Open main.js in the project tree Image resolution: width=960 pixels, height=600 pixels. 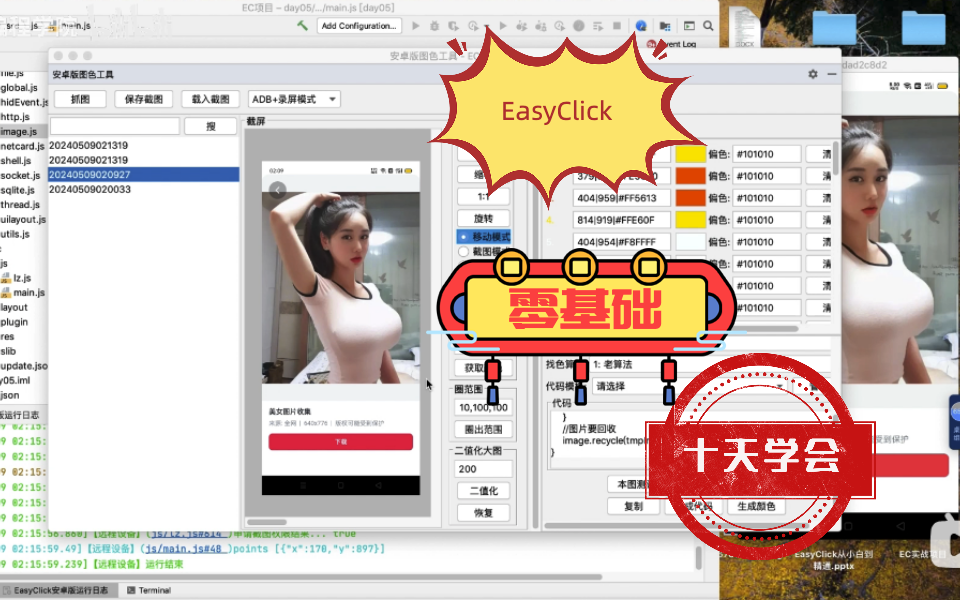coord(29,293)
